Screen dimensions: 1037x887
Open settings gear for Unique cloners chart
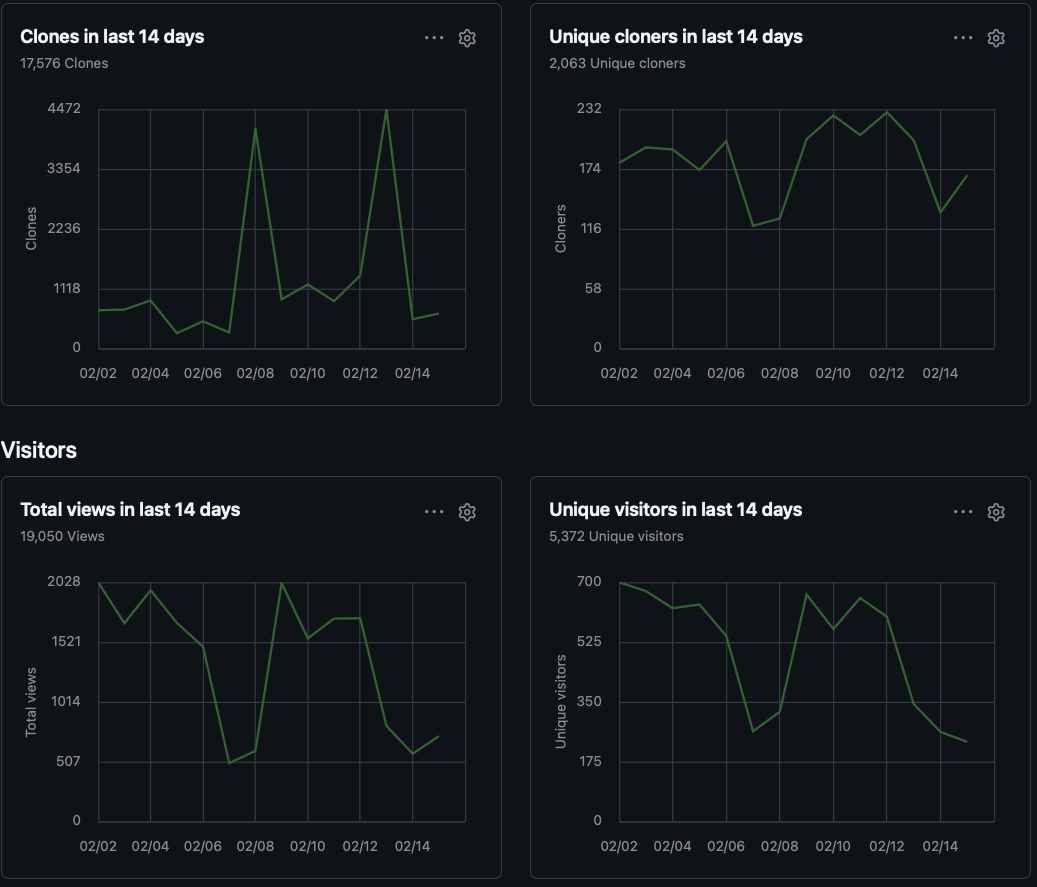[x=996, y=38]
